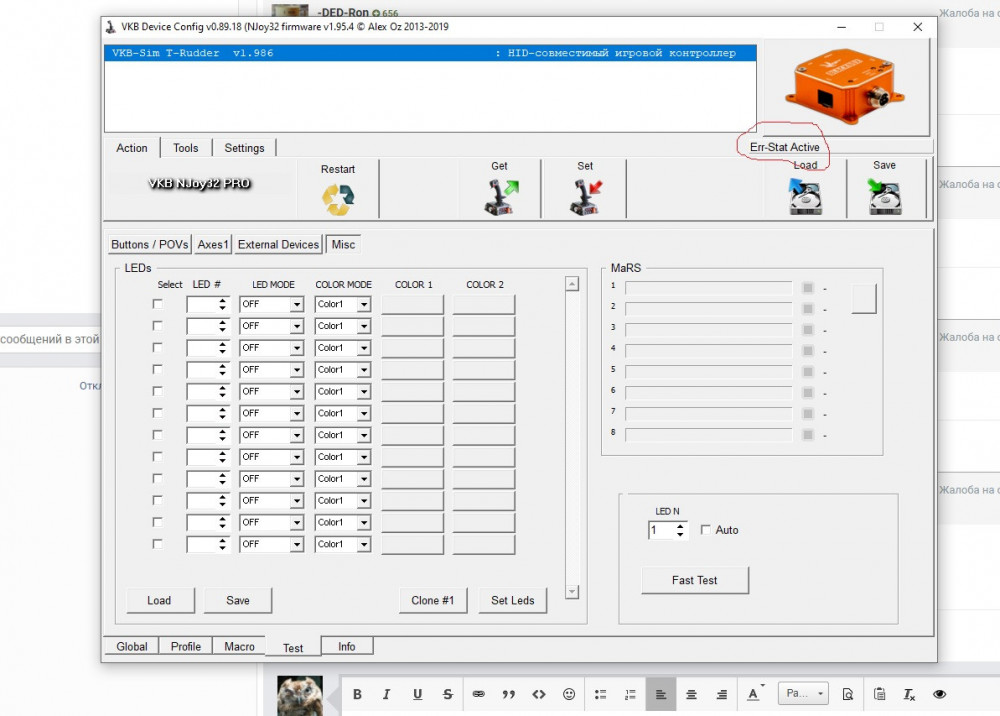Expand the first row COLOR MODE dropdown
Image resolution: width=1000 pixels, height=716 pixels.
tap(363, 305)
